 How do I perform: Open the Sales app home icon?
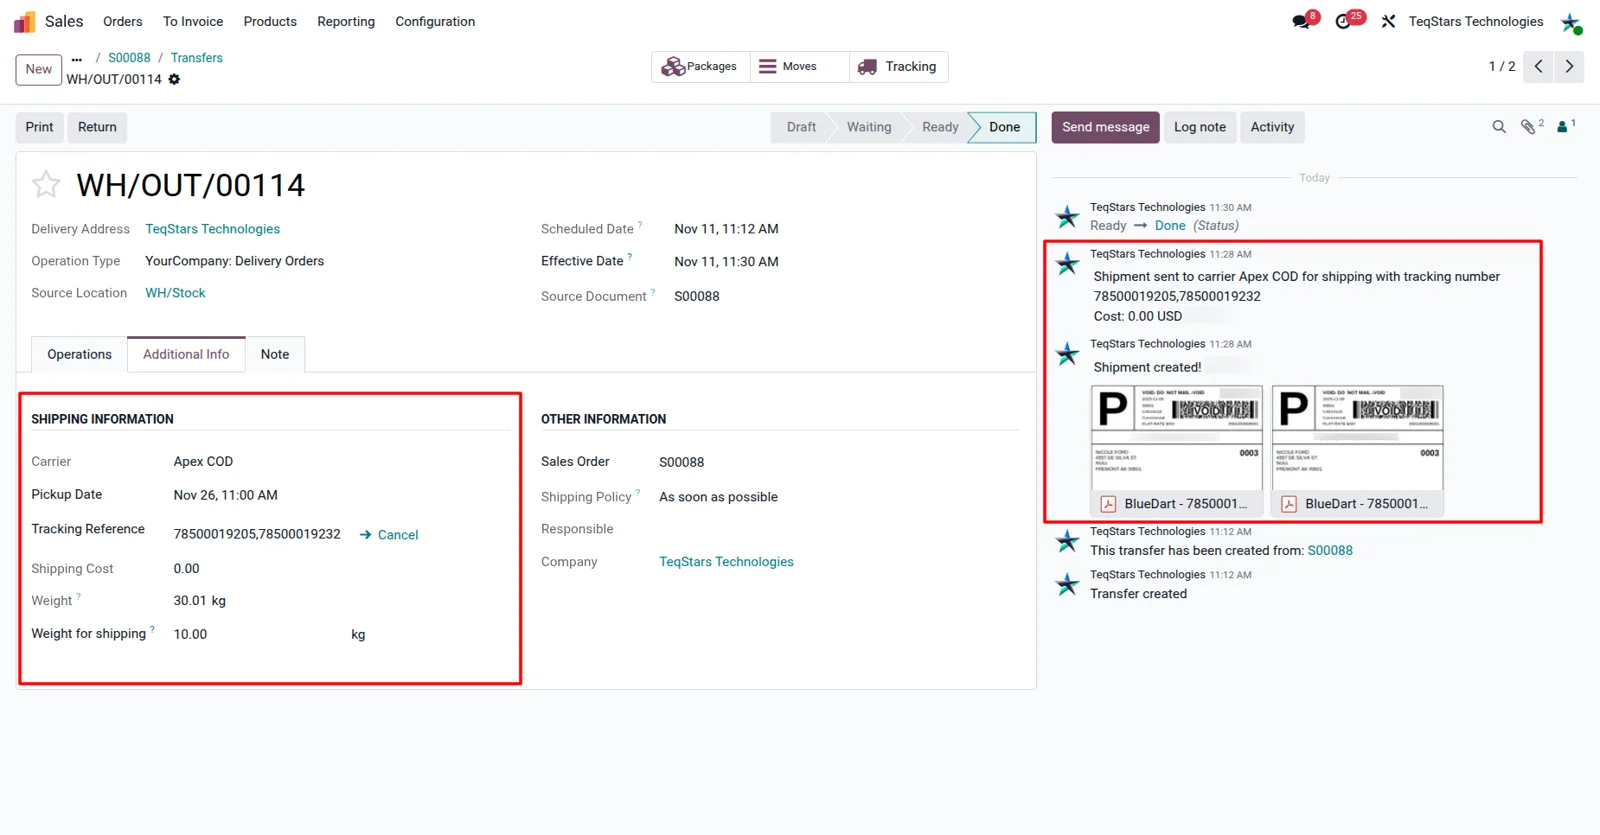tap(24, 21)
